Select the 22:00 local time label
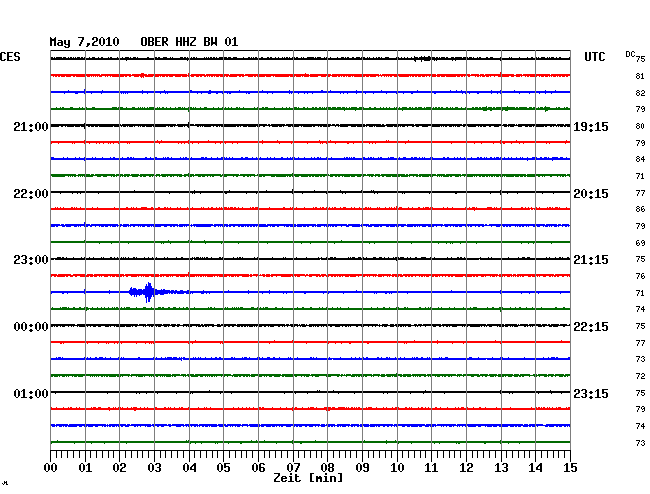 click(31, 194)
